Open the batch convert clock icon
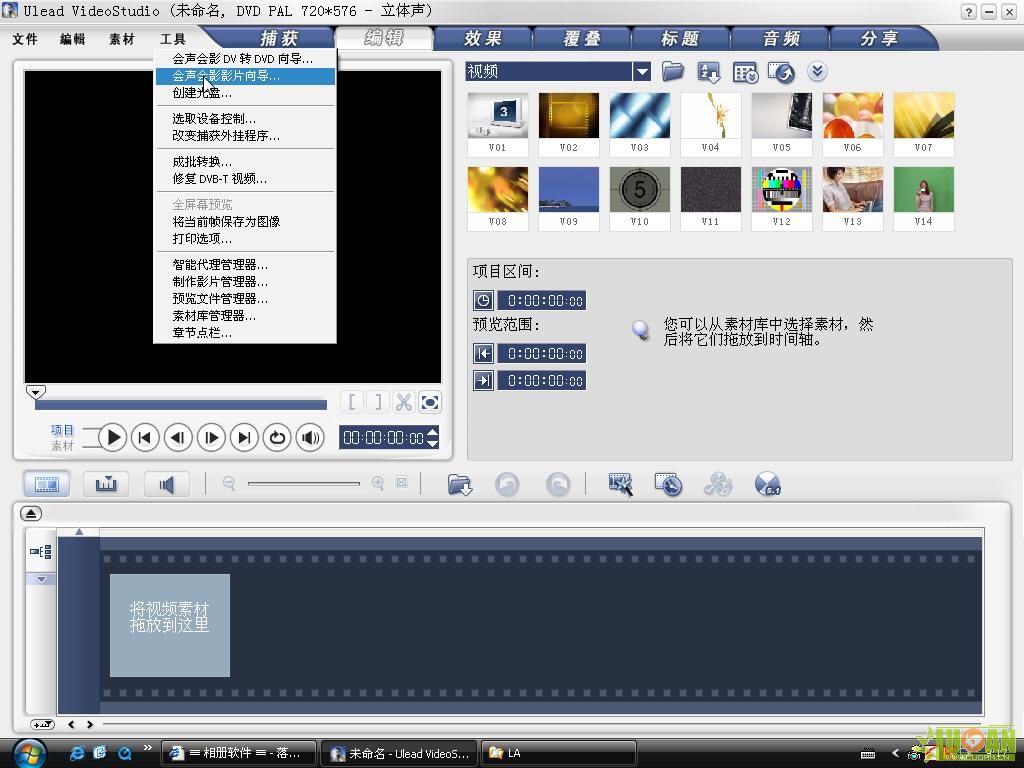This screenshot has width=1024, height=768. click(x=668, y=485)
